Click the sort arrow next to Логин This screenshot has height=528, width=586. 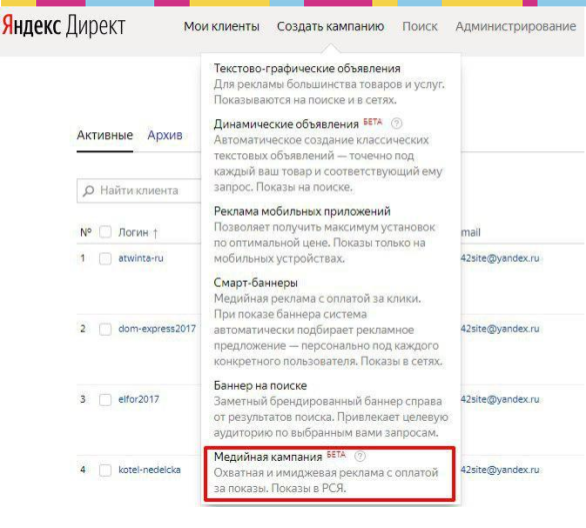click(x=155, y=233)
